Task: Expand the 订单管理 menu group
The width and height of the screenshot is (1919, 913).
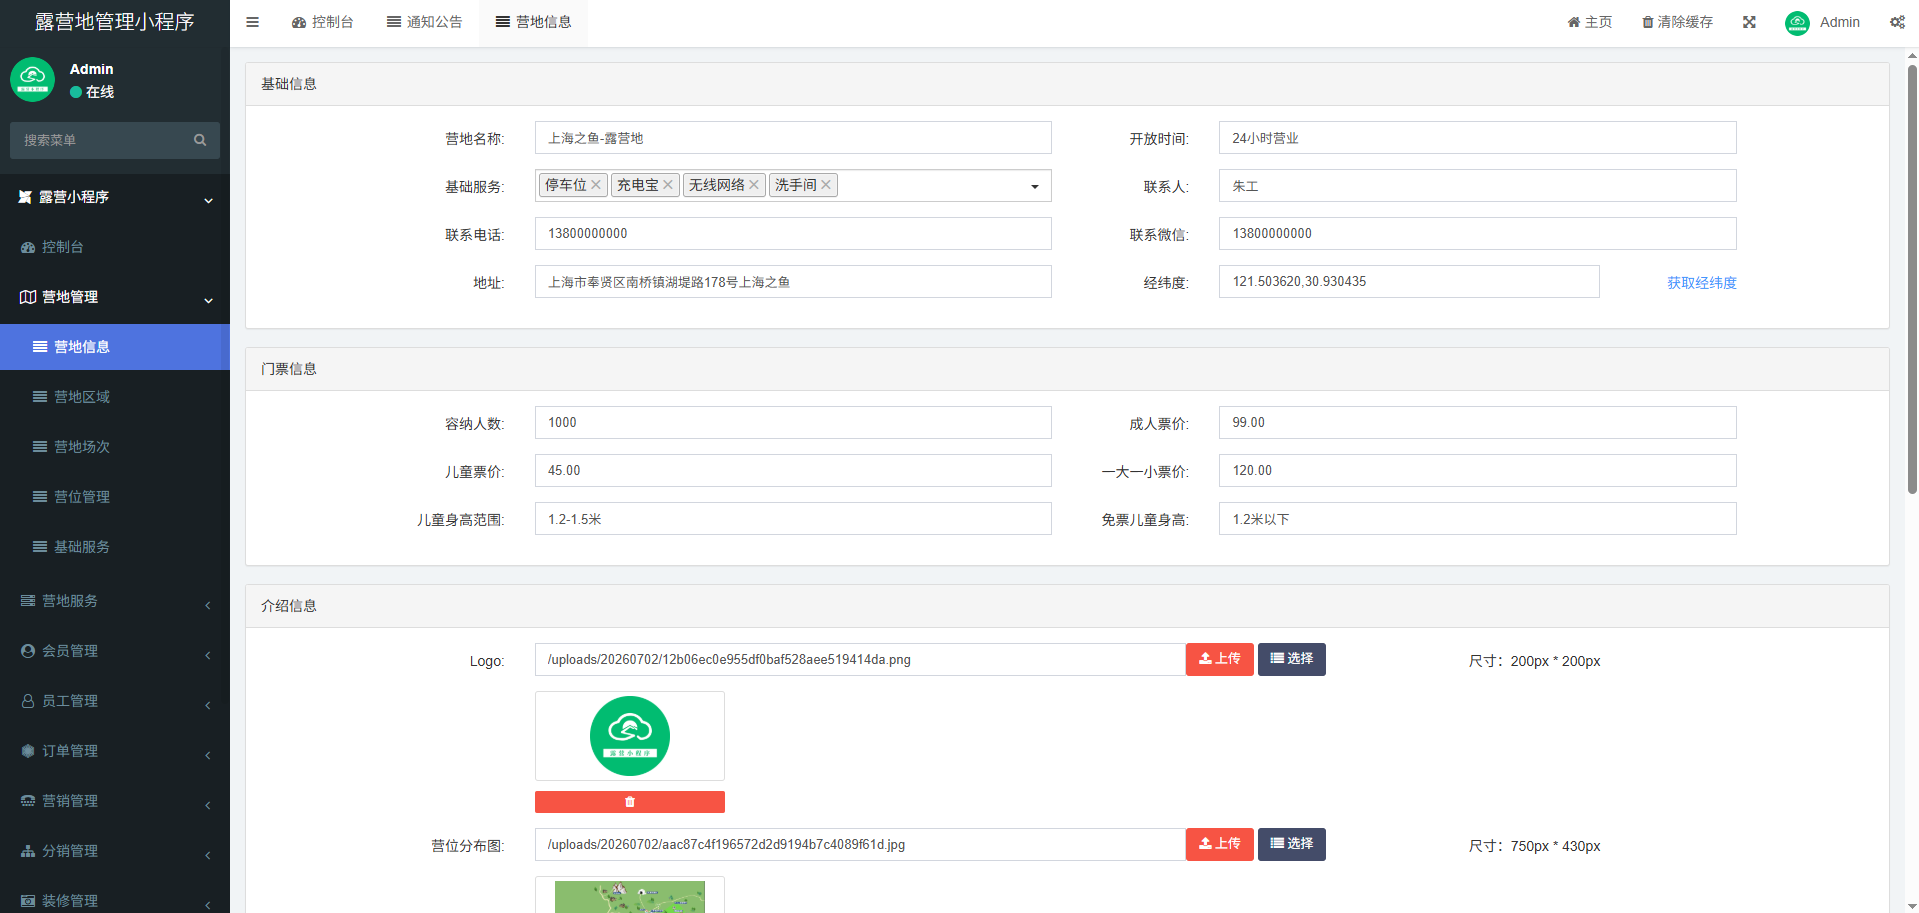Action: (x=115, y=751)
